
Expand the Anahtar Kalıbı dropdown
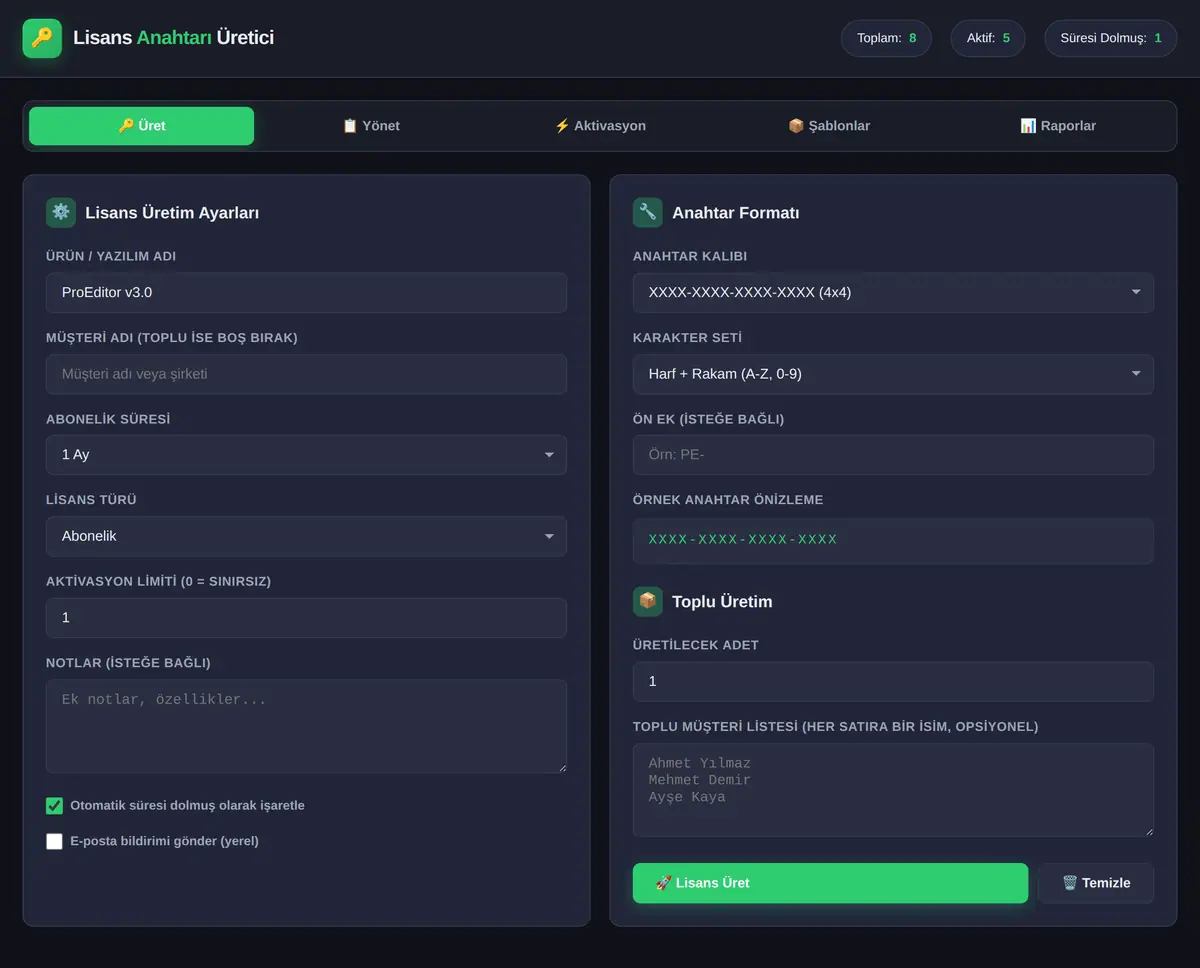point(893,293)
